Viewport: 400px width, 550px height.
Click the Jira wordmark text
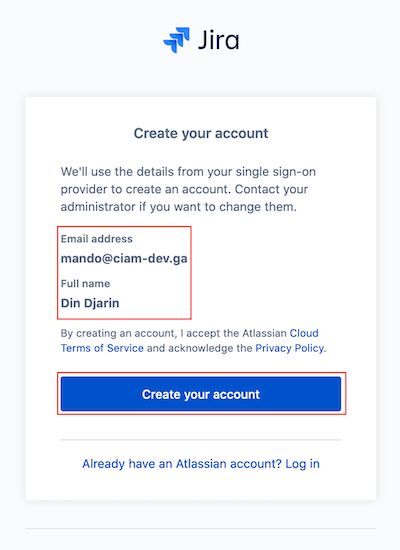click(x=218, y=40)
